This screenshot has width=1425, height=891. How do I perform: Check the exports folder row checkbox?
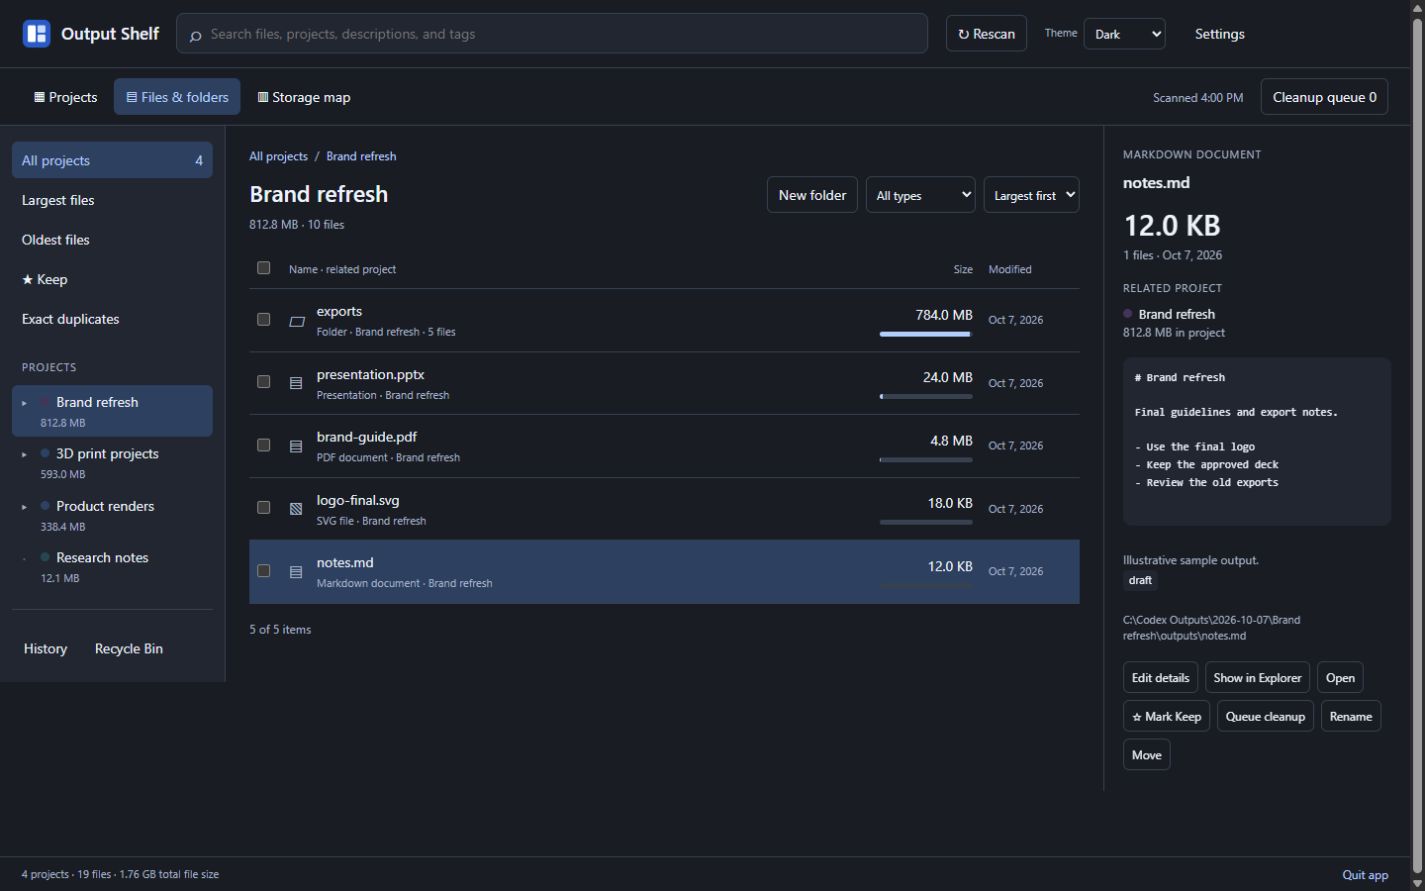[x=264, y=320]
